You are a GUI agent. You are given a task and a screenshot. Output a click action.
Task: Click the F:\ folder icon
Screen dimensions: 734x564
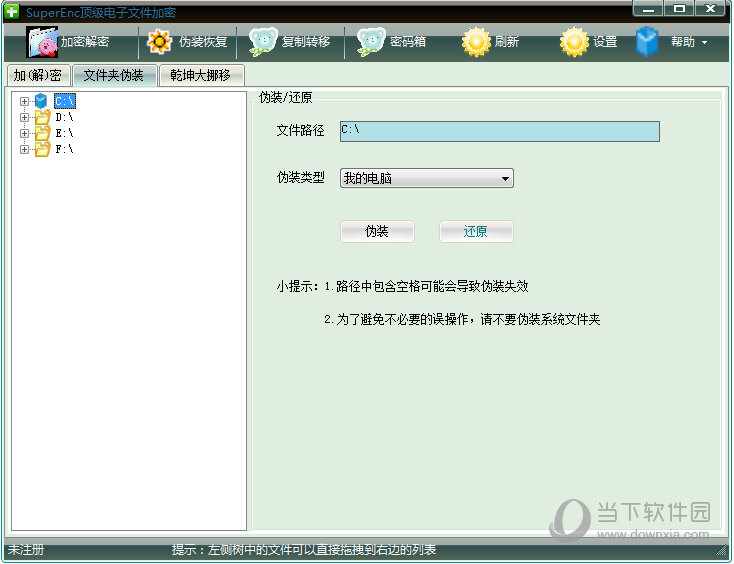(42, 149)
